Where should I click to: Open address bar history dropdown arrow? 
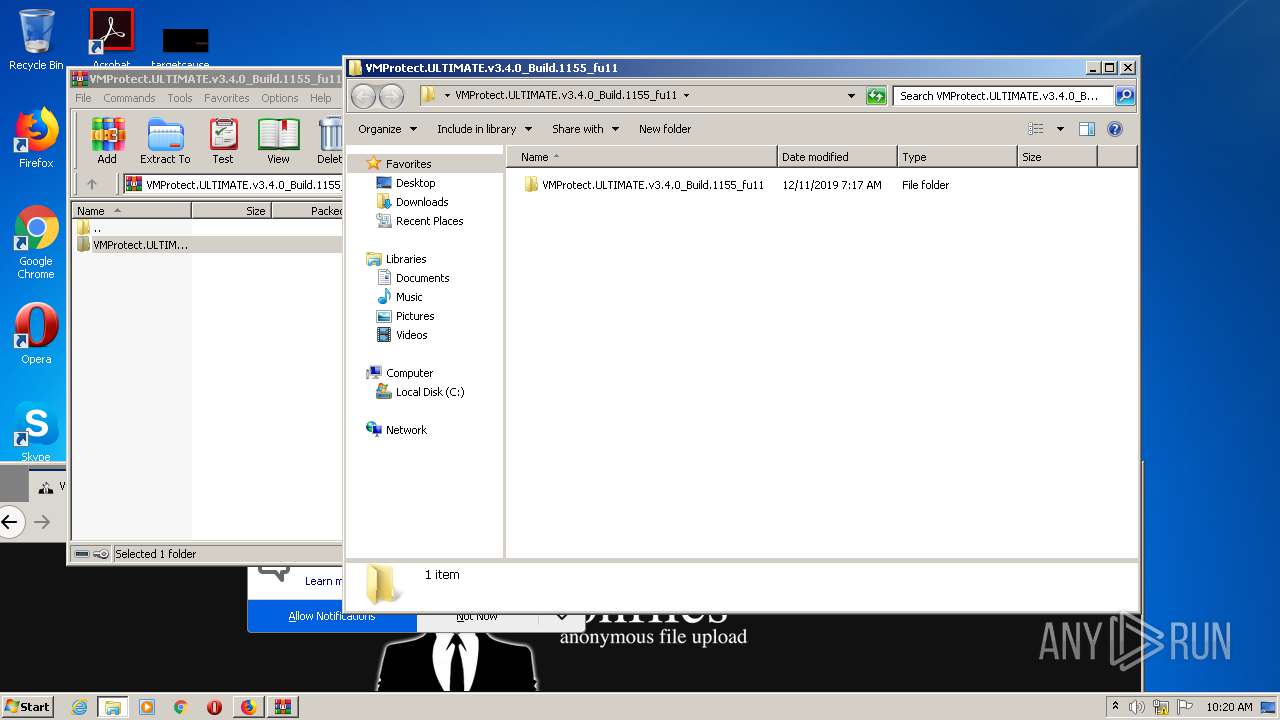tap(851, 96)
